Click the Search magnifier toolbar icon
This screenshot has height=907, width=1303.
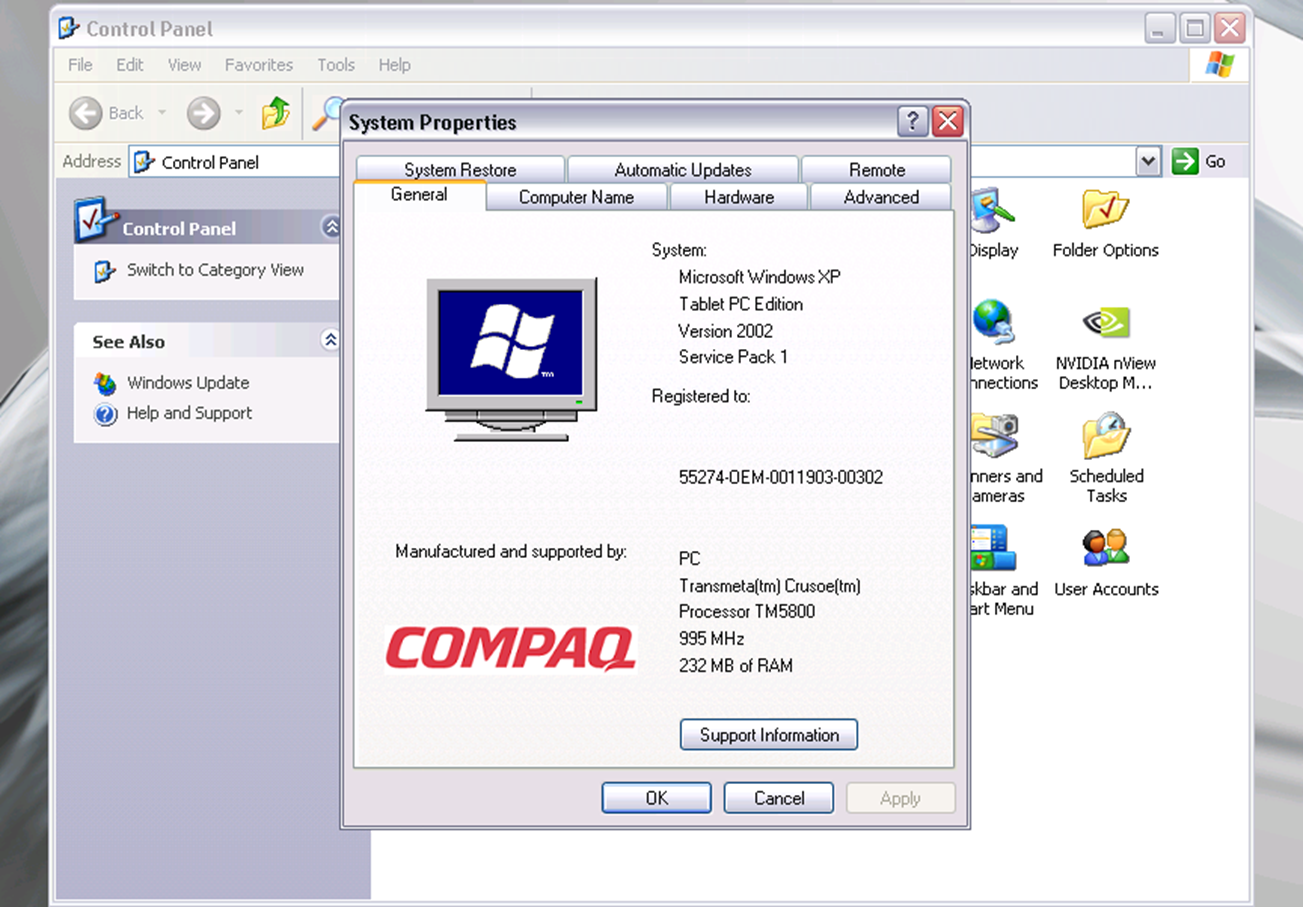pyautogui.click(x=326, y=113)
